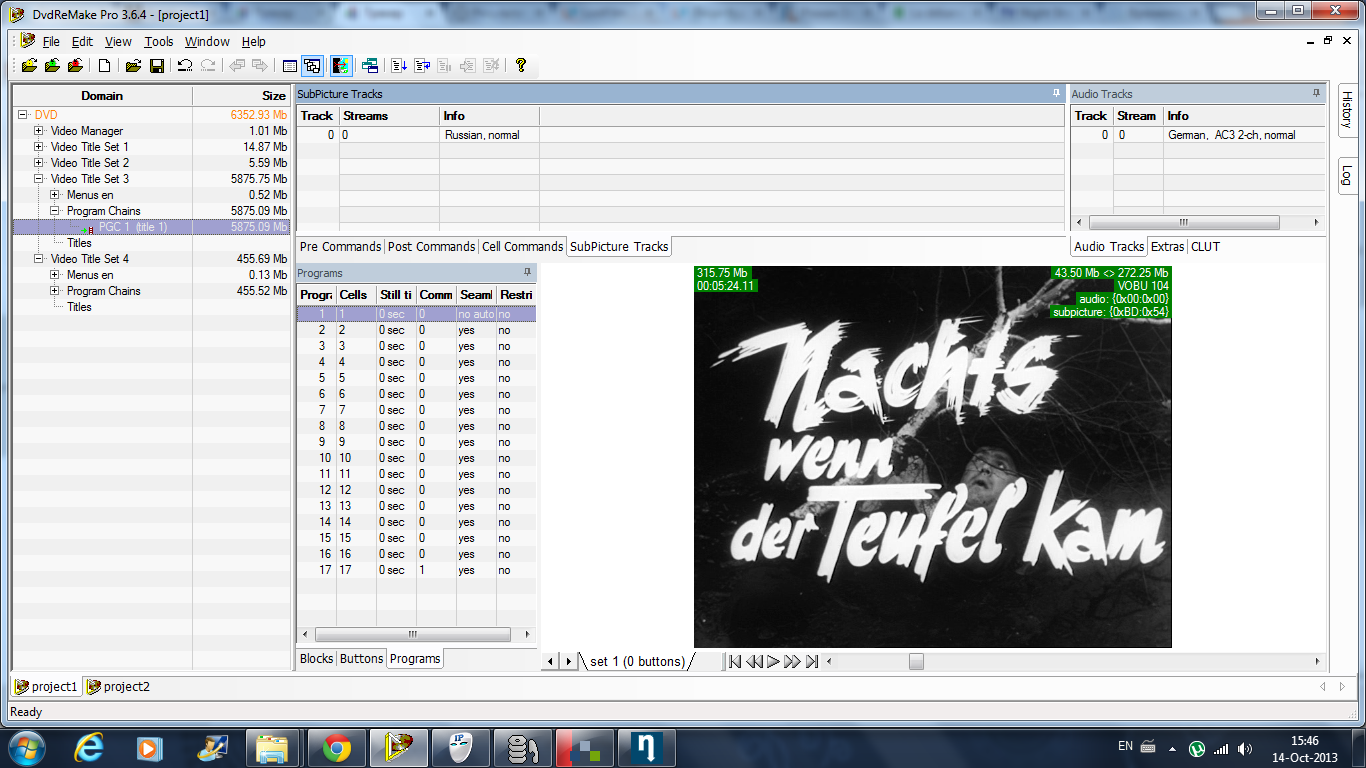Jump to last frame in preview
Screen dimensions: 1366x768
point(812,661)
